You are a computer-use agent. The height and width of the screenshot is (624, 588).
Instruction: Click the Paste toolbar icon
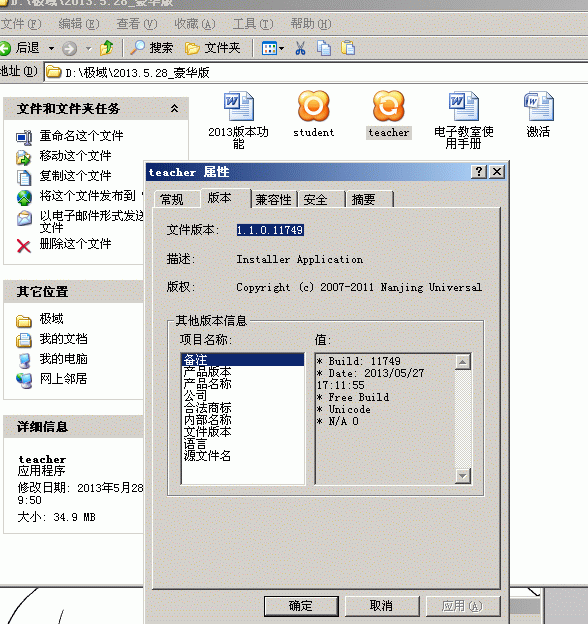pyautogui.click(x=348, y=49)
